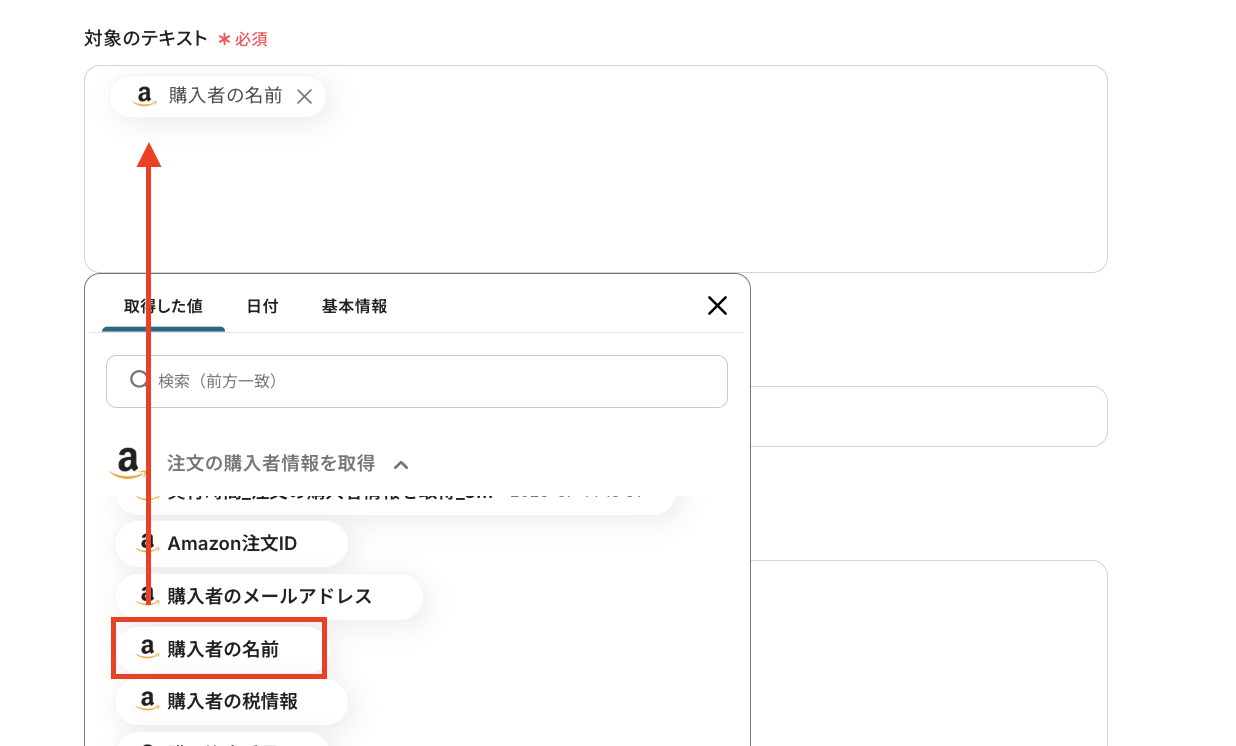Focus the 検索（前方一致） search field

coord(430,381)
